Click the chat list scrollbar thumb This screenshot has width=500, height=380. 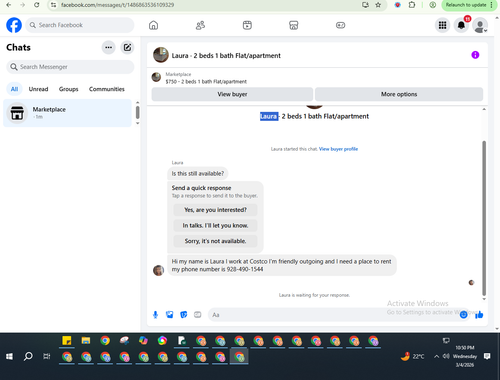tap(137, 112)
